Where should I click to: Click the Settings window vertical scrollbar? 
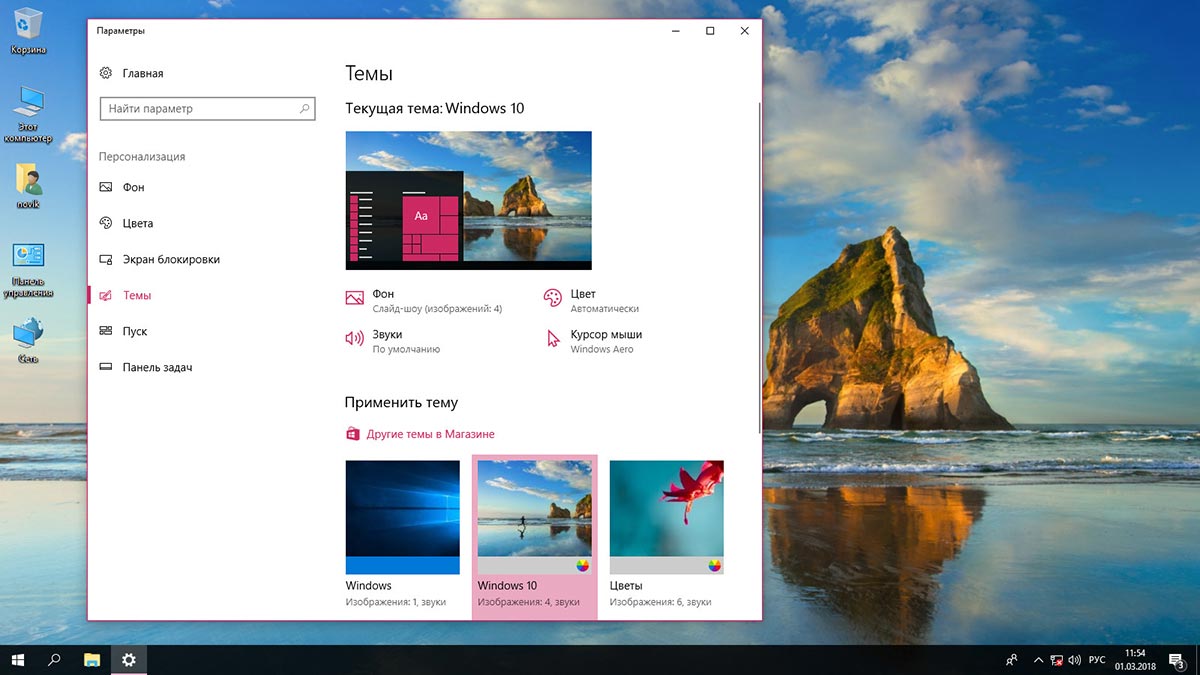759,267
